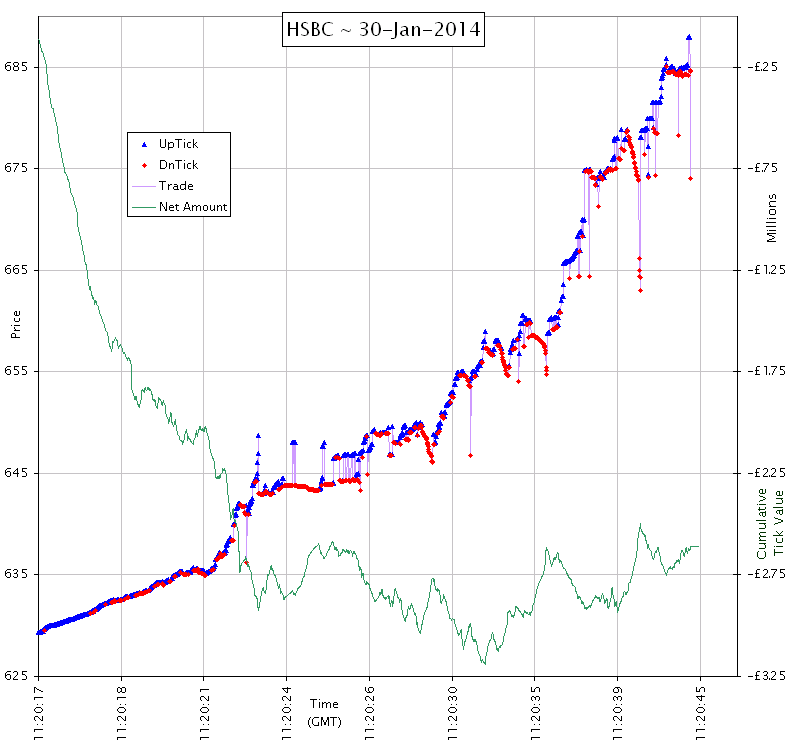Click the 665 price axis label
Screen dimensions: 790x746
click(x=14, y=269)
